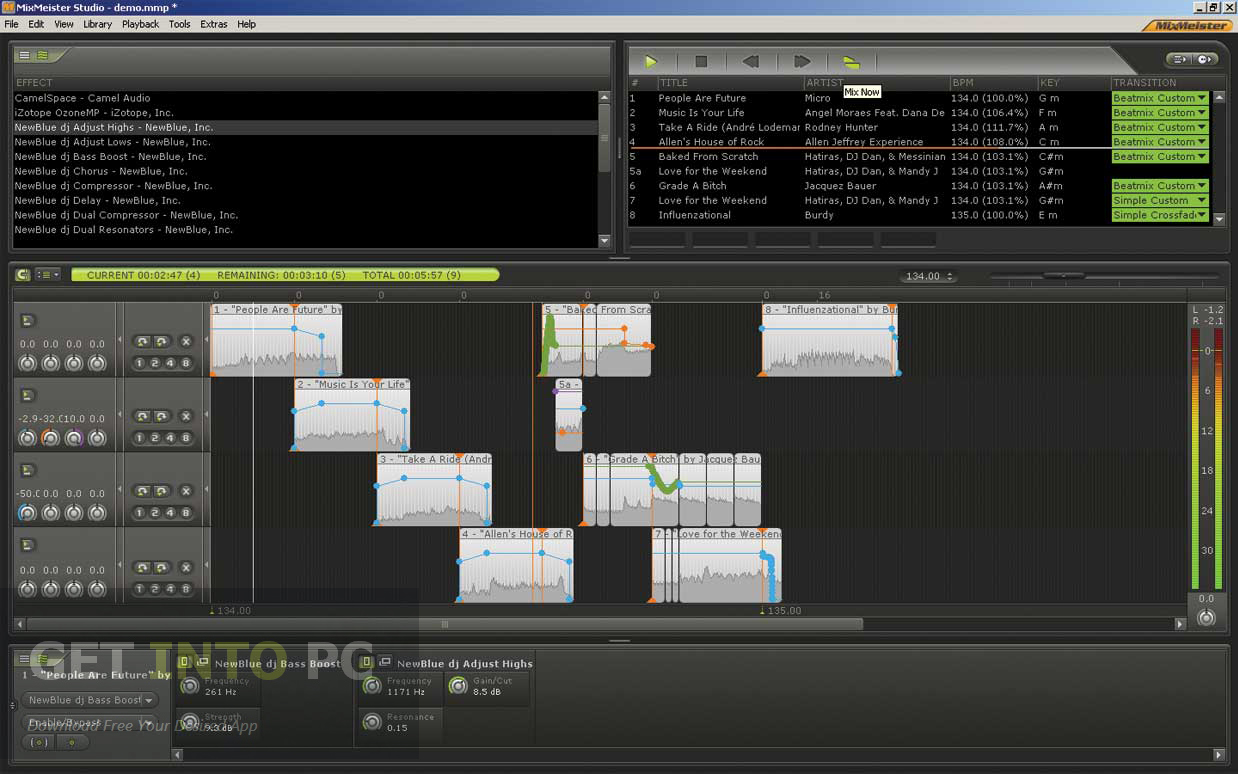Click track 3 green play-flag icon
This screenshot has height=774, width=1238.
[28, 470]
